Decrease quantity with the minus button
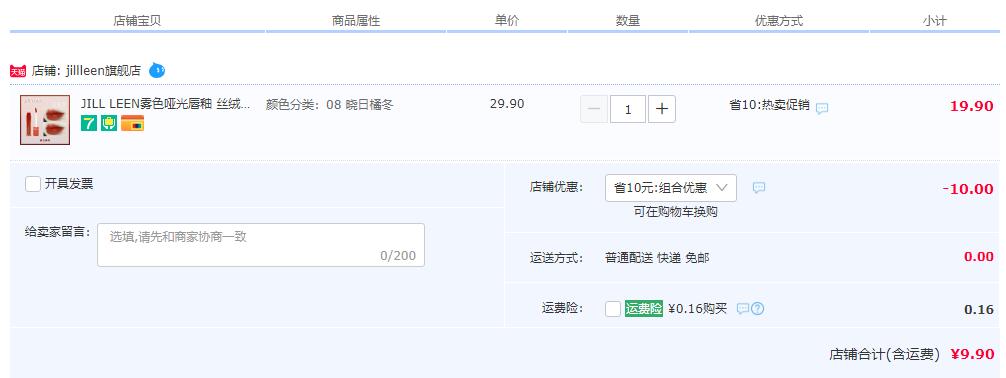1006x378 pixels. [x=593, y=109]
